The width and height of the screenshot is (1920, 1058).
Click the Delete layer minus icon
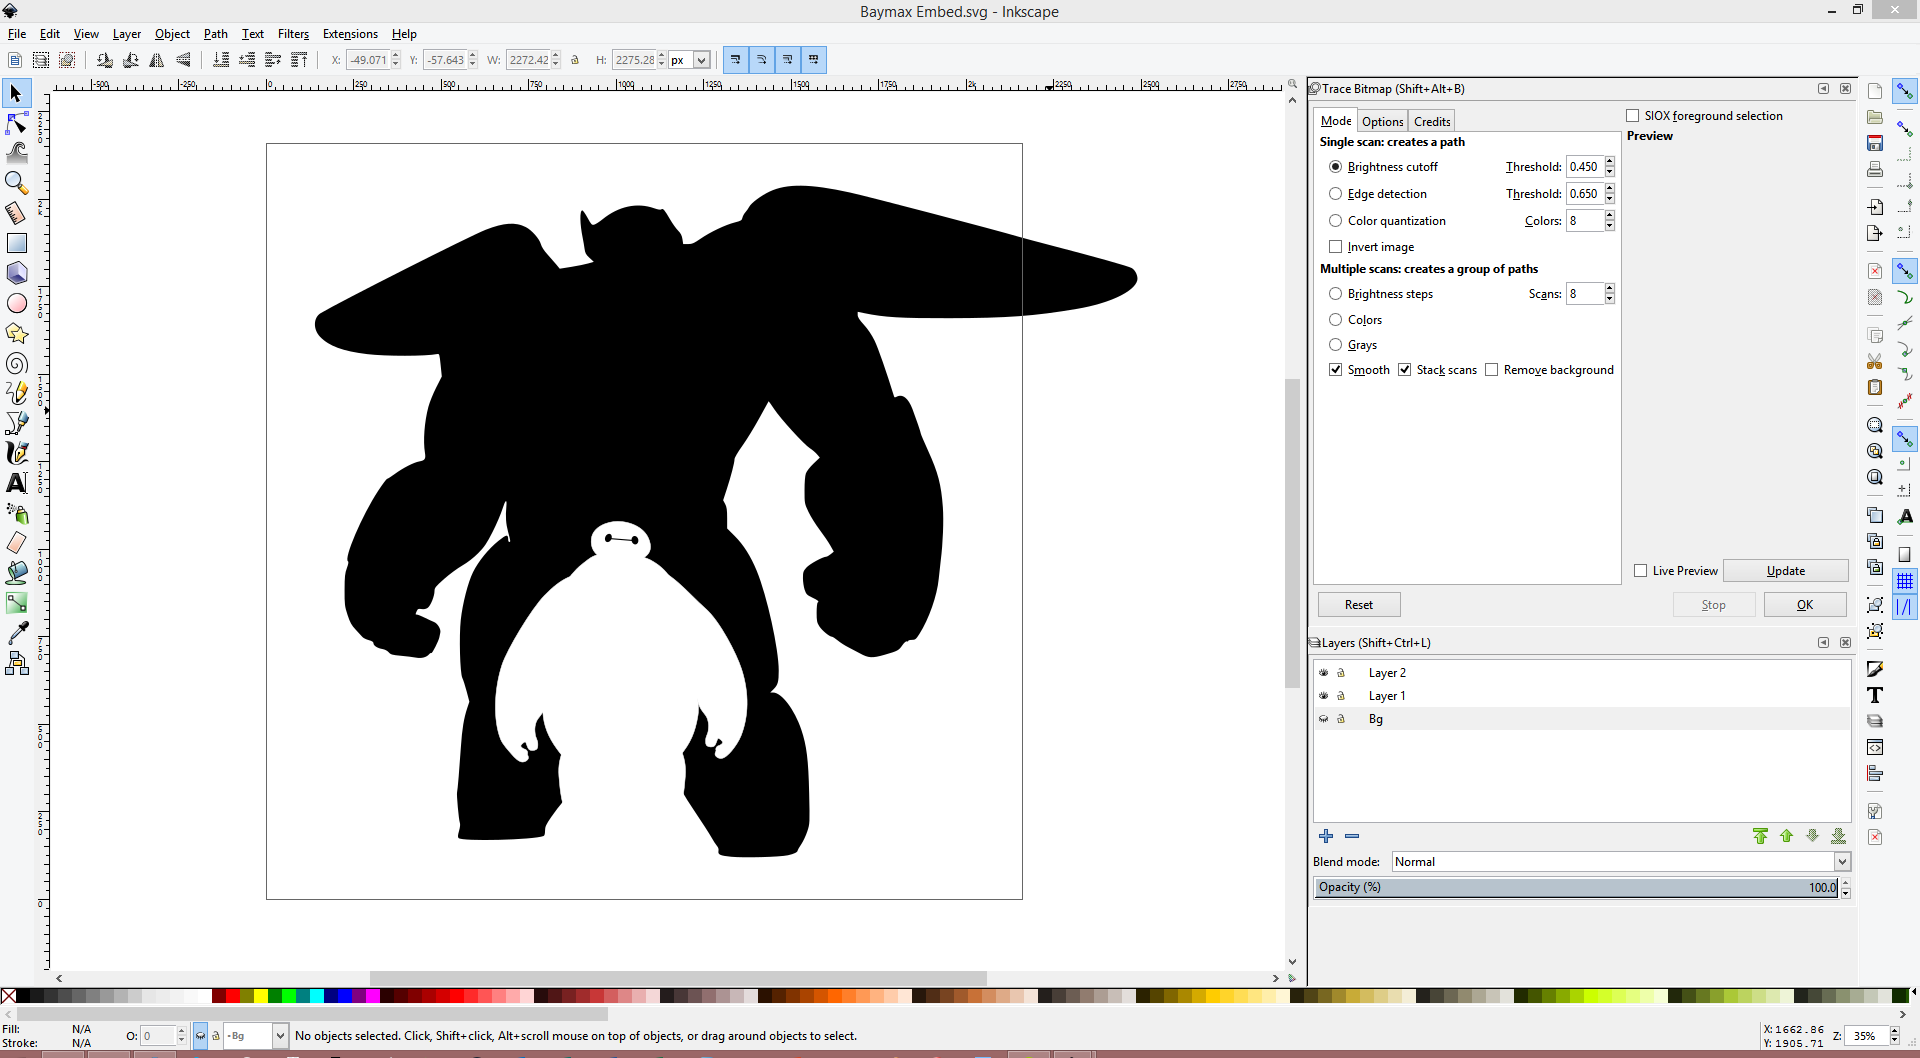click(1352, 836)
